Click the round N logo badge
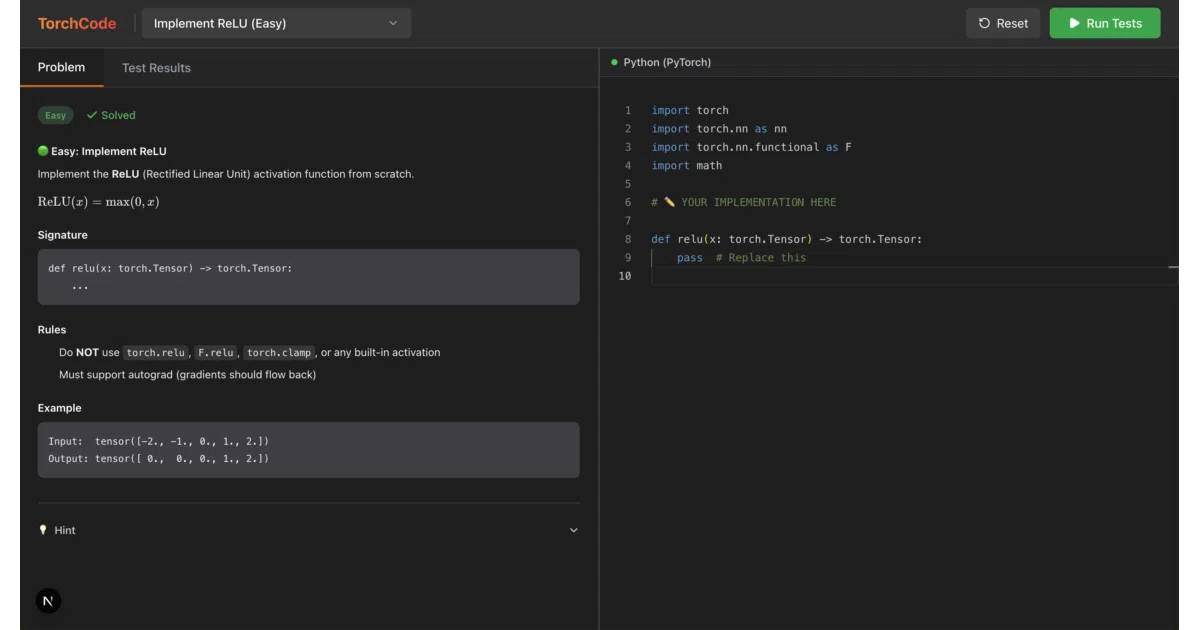The image size is (1200, 630). click(48, 600)
